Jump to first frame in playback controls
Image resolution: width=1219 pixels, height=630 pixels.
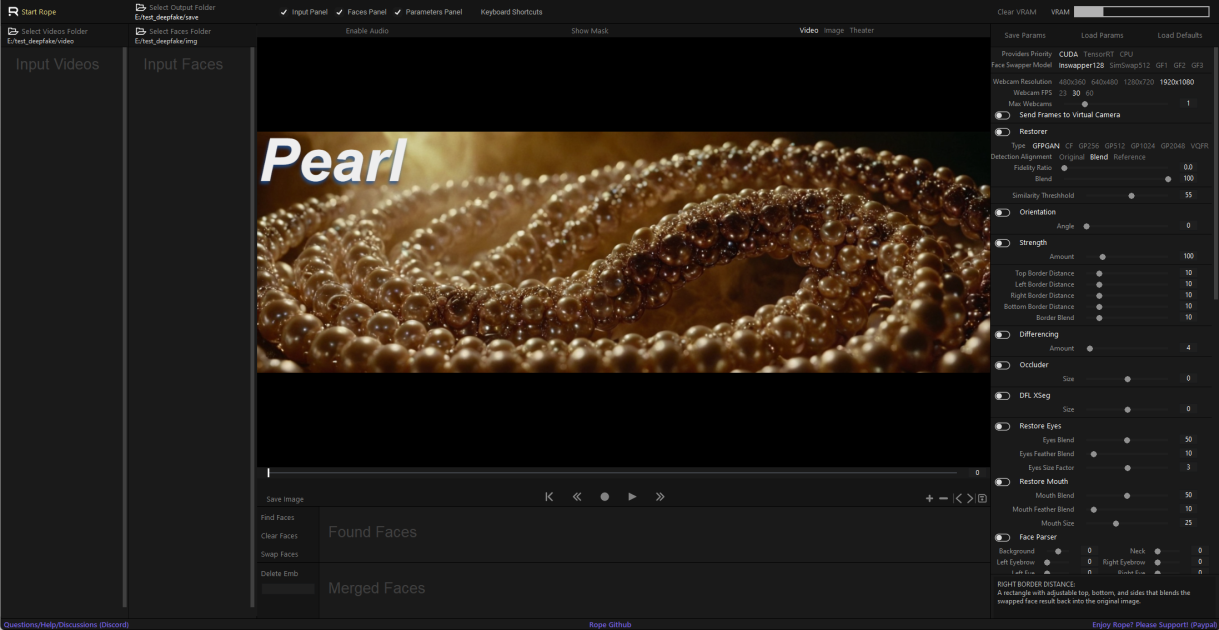pyautogui.click(x=549, y=497)
